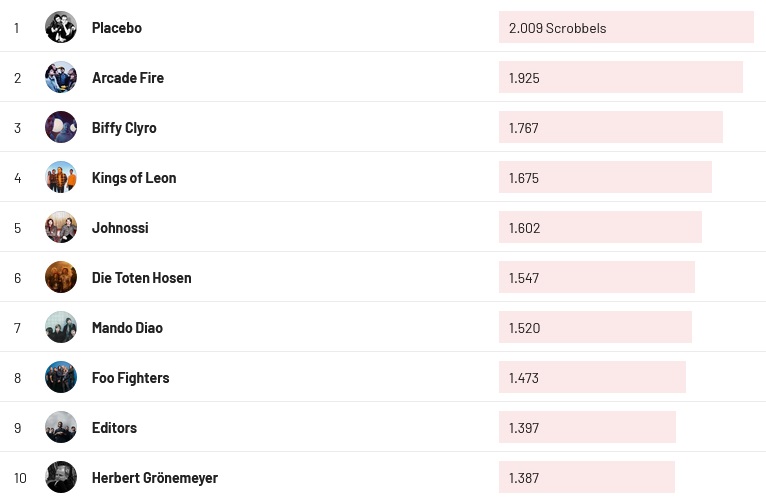Click the 1.397 scrobble bar for Editors
The width and height of the screenshot is (766, 500).
pyautogui.click(x=587, y=428)
